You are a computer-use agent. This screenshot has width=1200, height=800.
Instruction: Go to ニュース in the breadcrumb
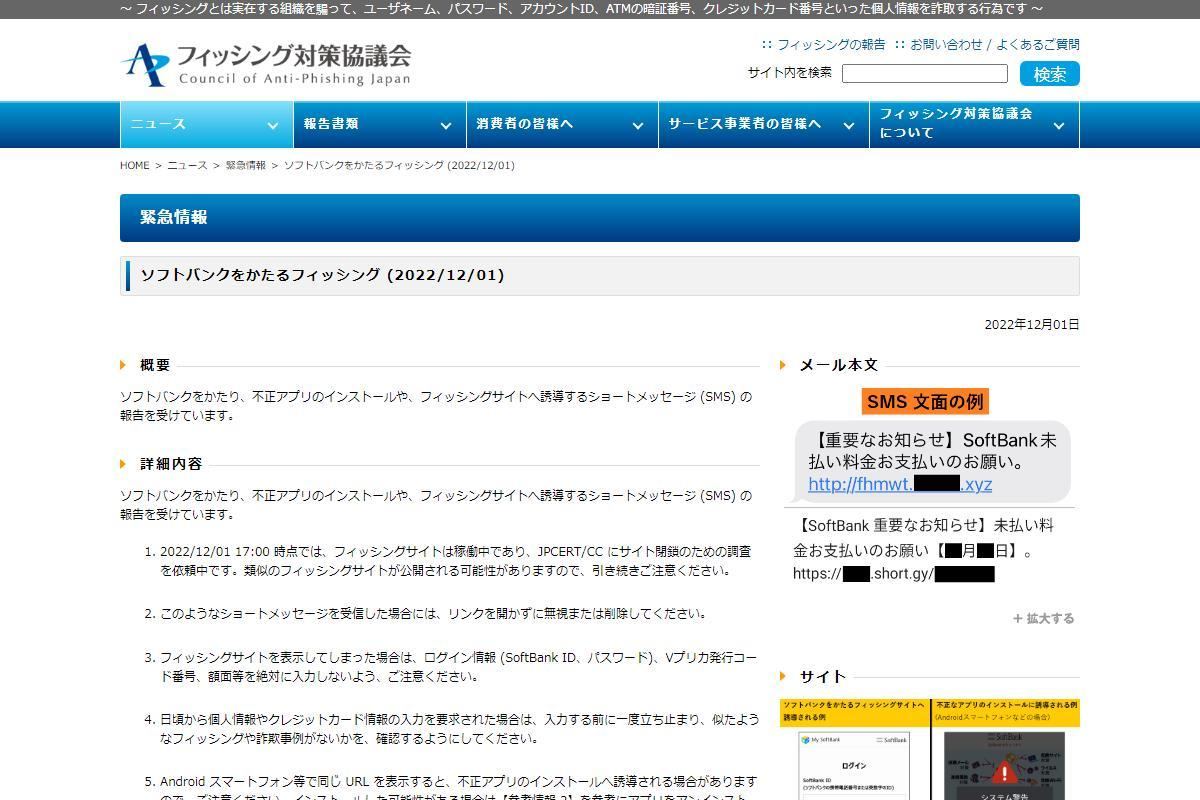point(187,165)
